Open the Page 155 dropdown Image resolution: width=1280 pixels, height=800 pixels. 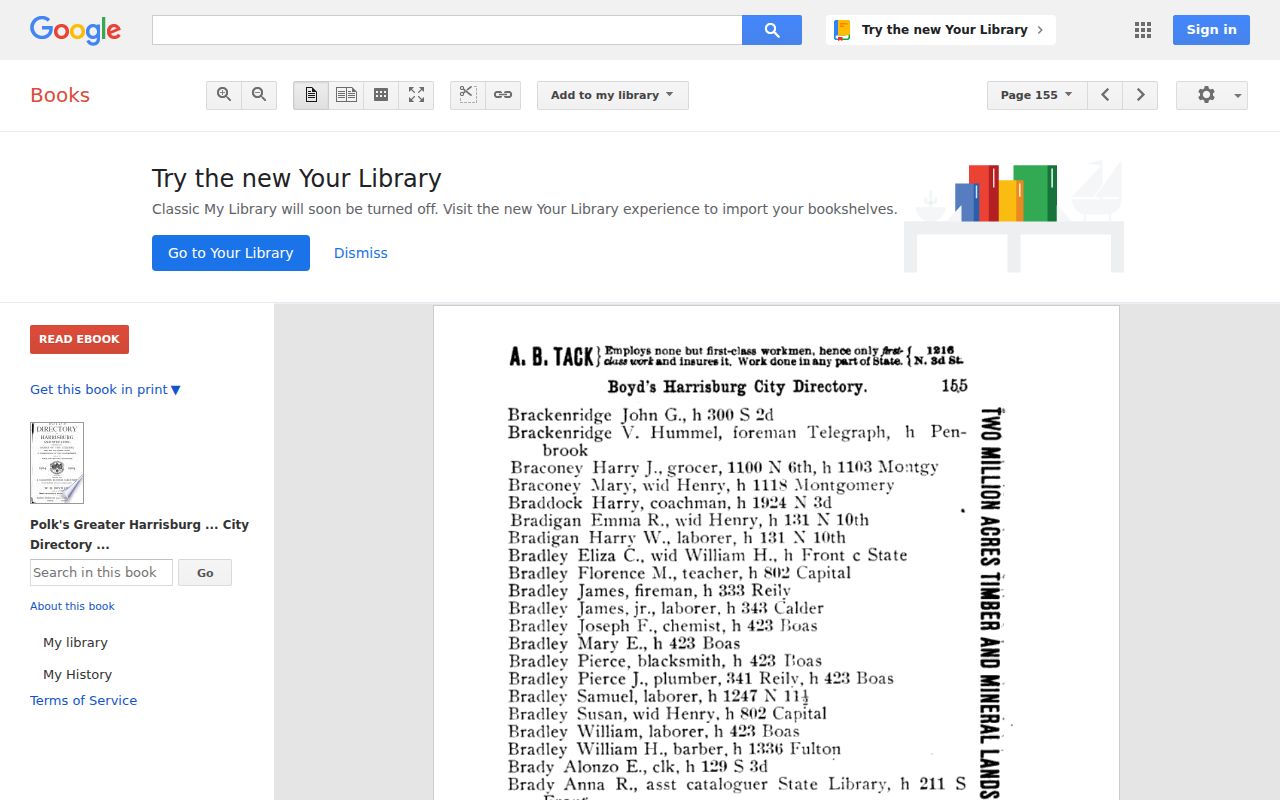tap(1037, 95)
